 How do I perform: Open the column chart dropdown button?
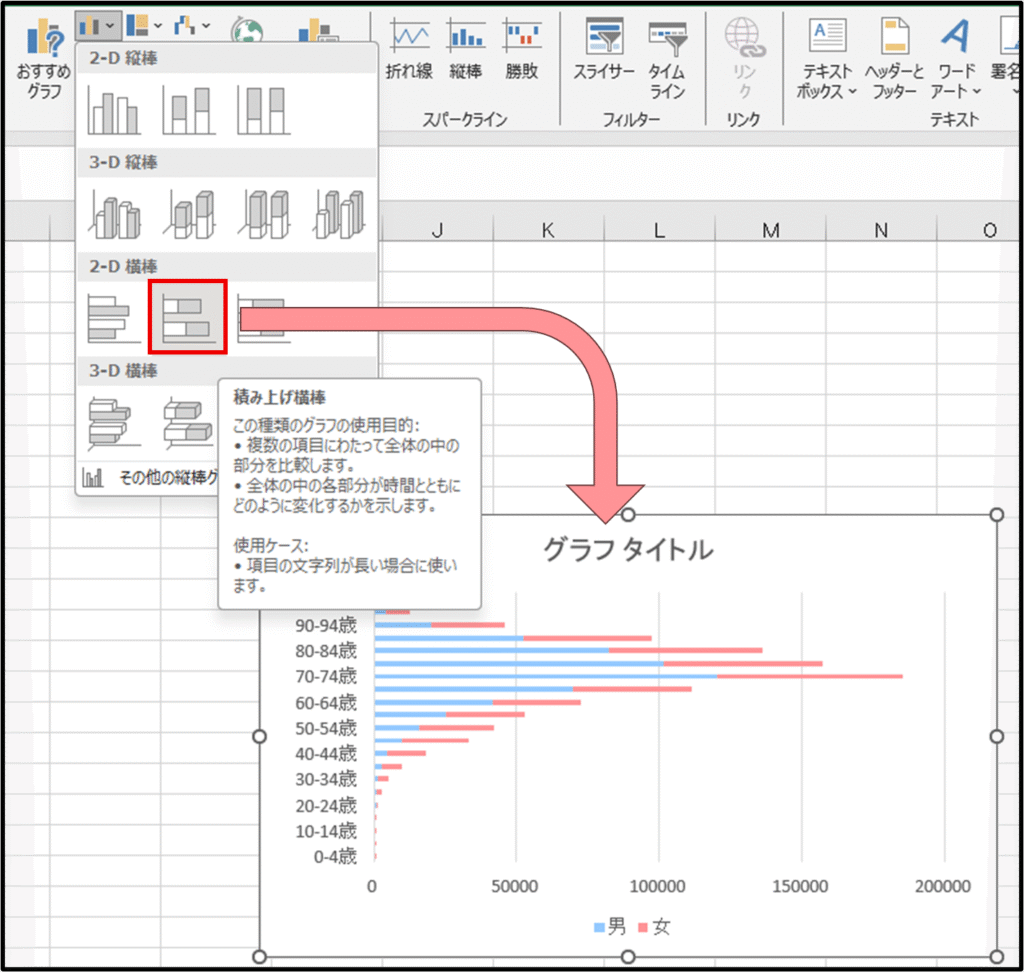98,24
